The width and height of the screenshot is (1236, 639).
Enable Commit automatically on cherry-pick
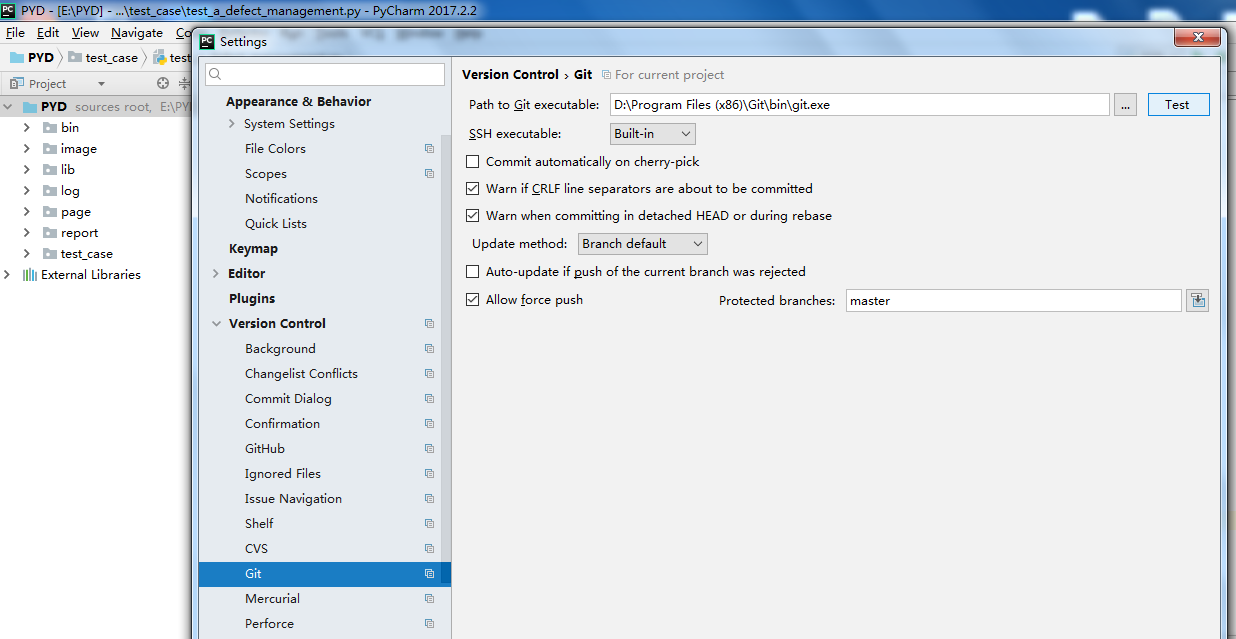473,161
